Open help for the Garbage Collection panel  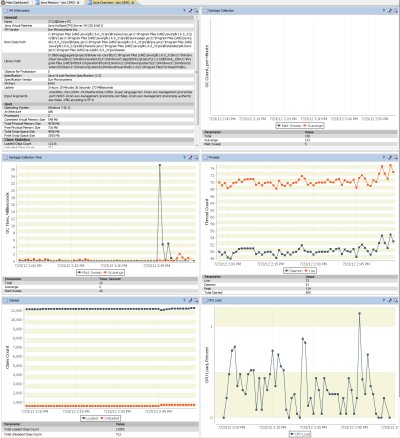(383, 11)
